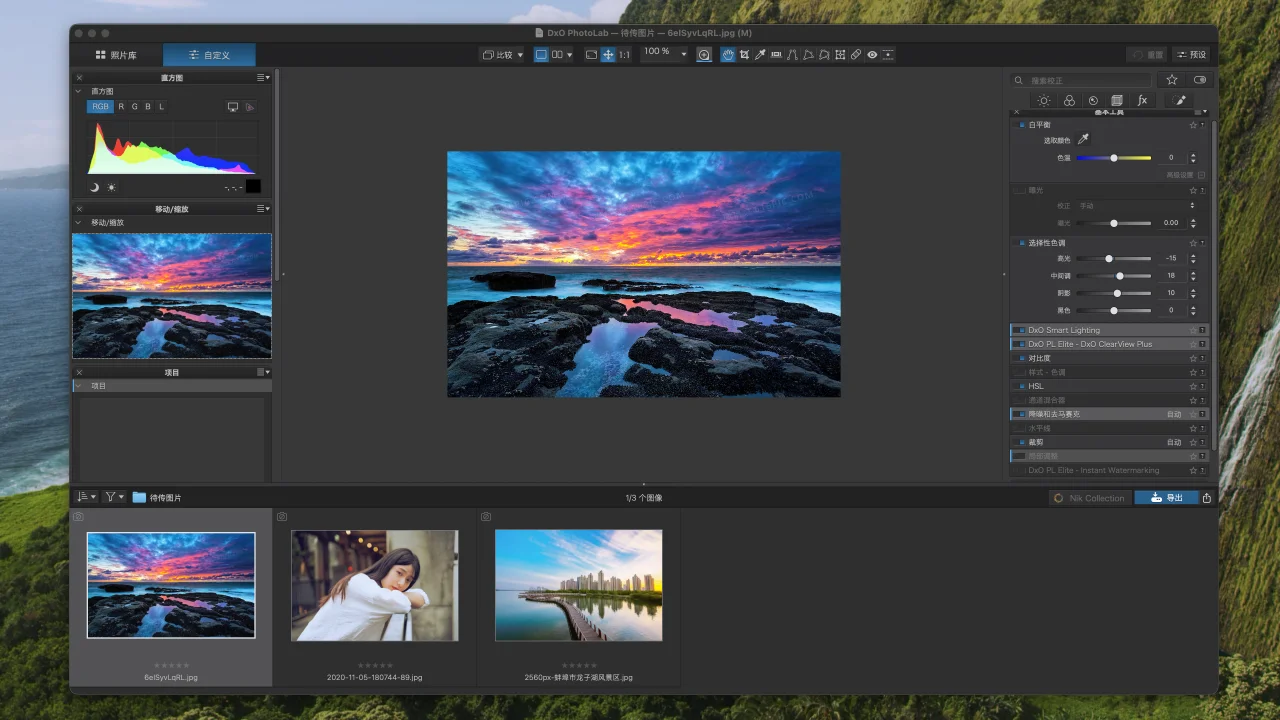The image size is (1280, 720).
Task: Open the fx effects palette filter
Action: (x=1142, y=101)
